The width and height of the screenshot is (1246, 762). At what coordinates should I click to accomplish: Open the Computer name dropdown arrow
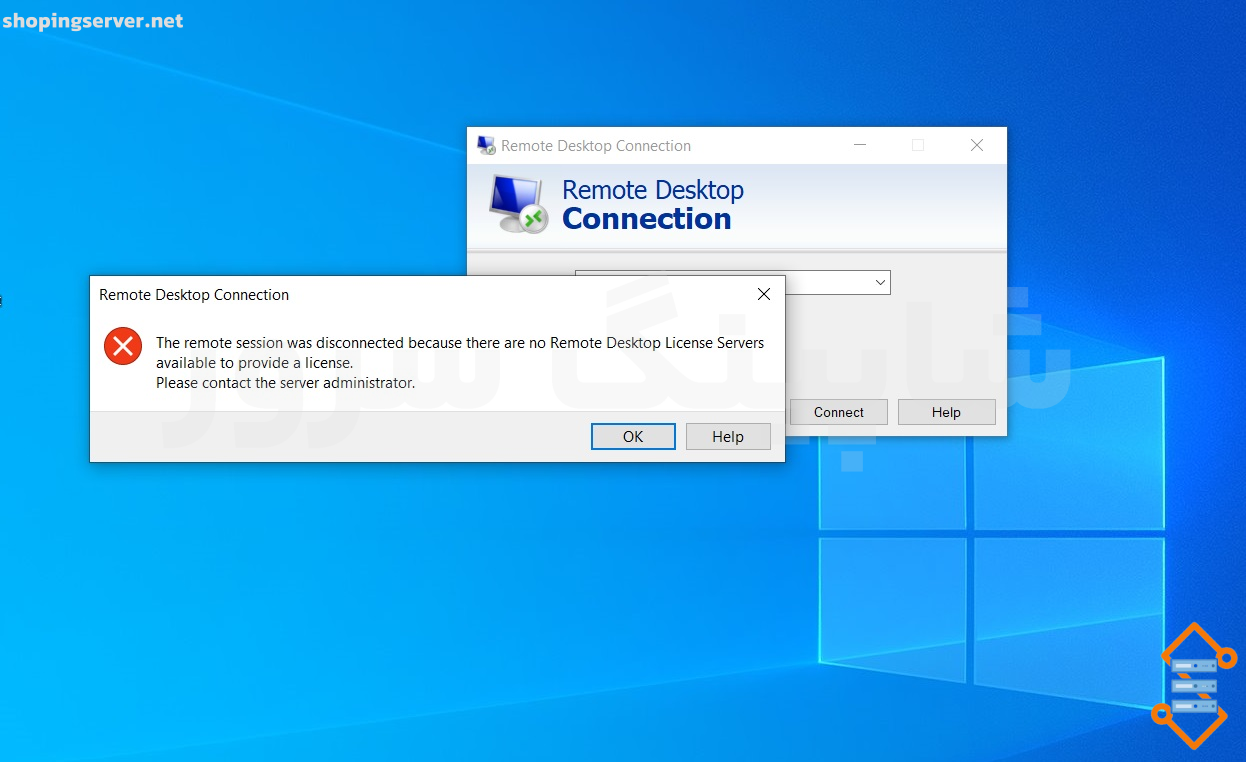click(880, 283)
